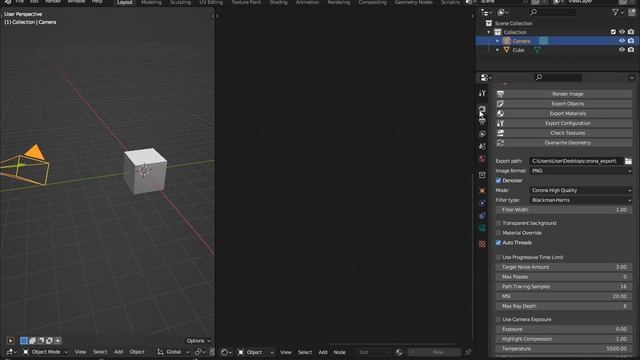640x360 pixels.
Task: Switch to the Shading workspace tab
Action: coord(278,2)
